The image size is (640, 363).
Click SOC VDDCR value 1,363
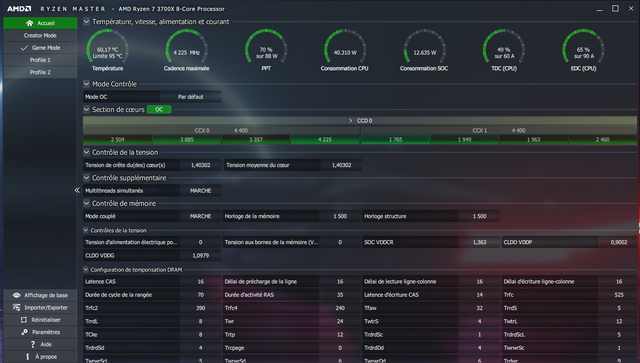click(x=480, y=242)
